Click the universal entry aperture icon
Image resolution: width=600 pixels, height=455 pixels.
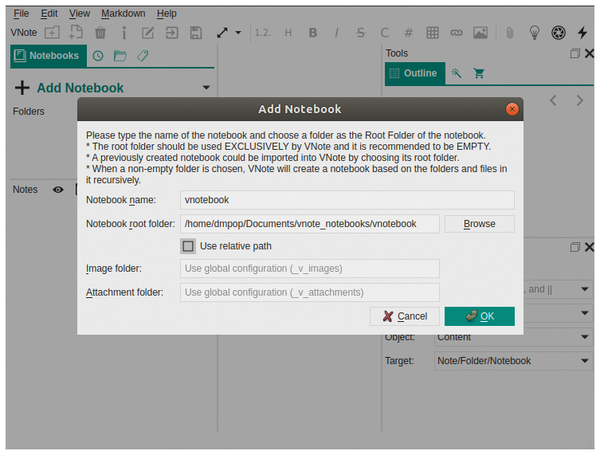click(x=558, y=33)
